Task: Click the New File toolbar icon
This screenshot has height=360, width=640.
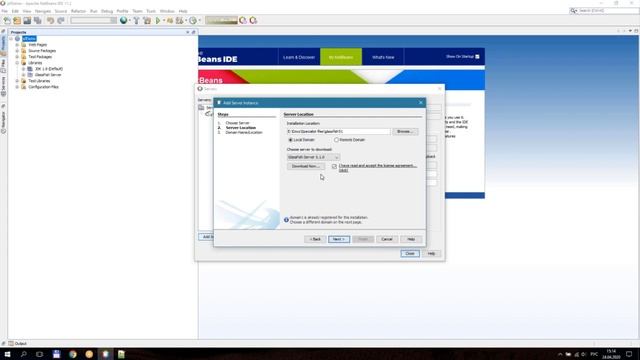Action: (7, 20)
